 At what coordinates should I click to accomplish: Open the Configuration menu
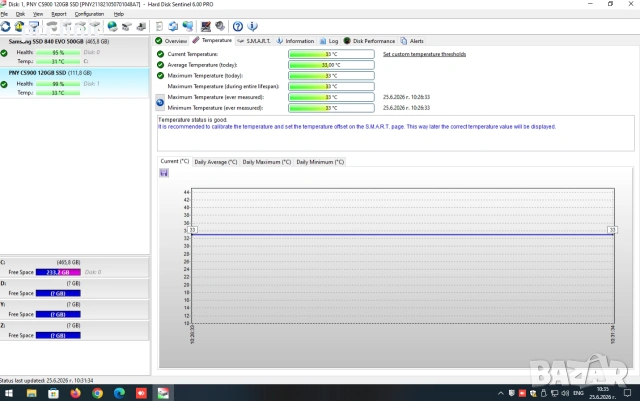pyautogui.click(x=89, y=14)
